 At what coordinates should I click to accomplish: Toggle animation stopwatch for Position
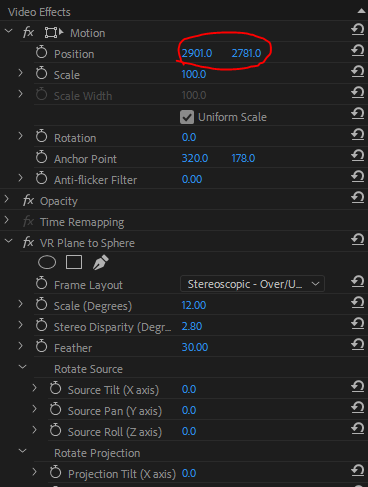(42, 52)
